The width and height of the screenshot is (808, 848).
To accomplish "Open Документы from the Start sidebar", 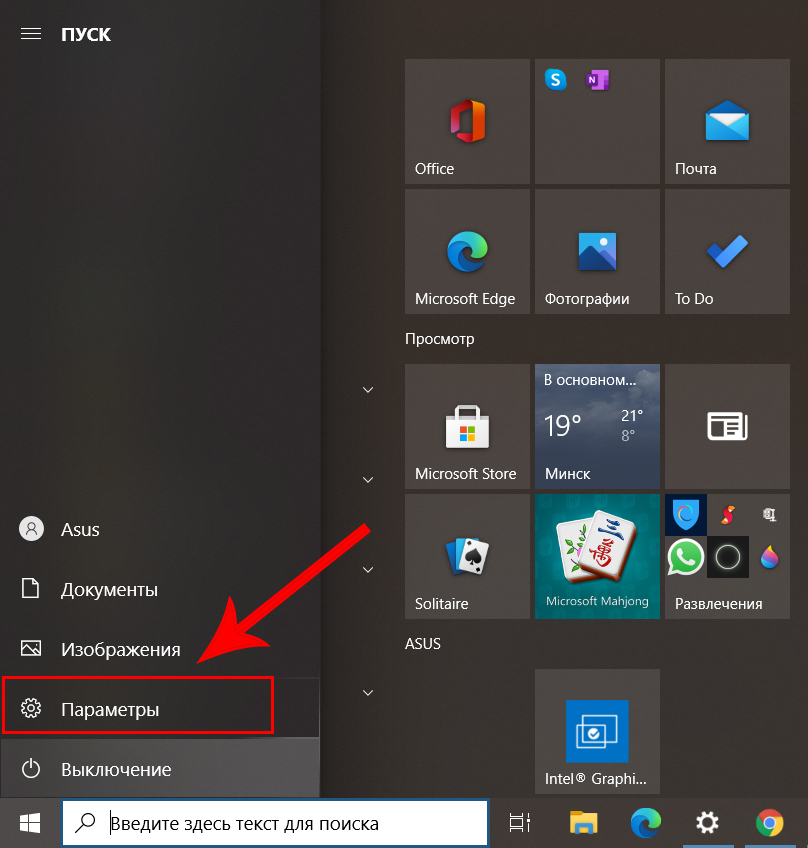I will click(x=160, y=589).
